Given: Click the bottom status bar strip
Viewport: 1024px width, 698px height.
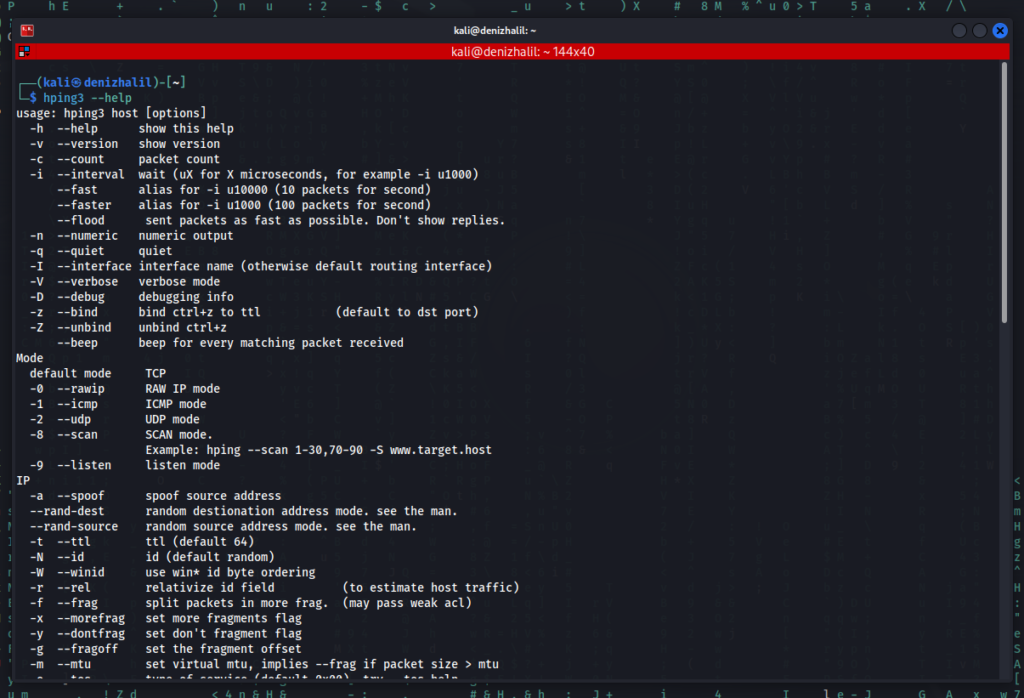Looking at the screenshot, I should click(x=512, y=691).
